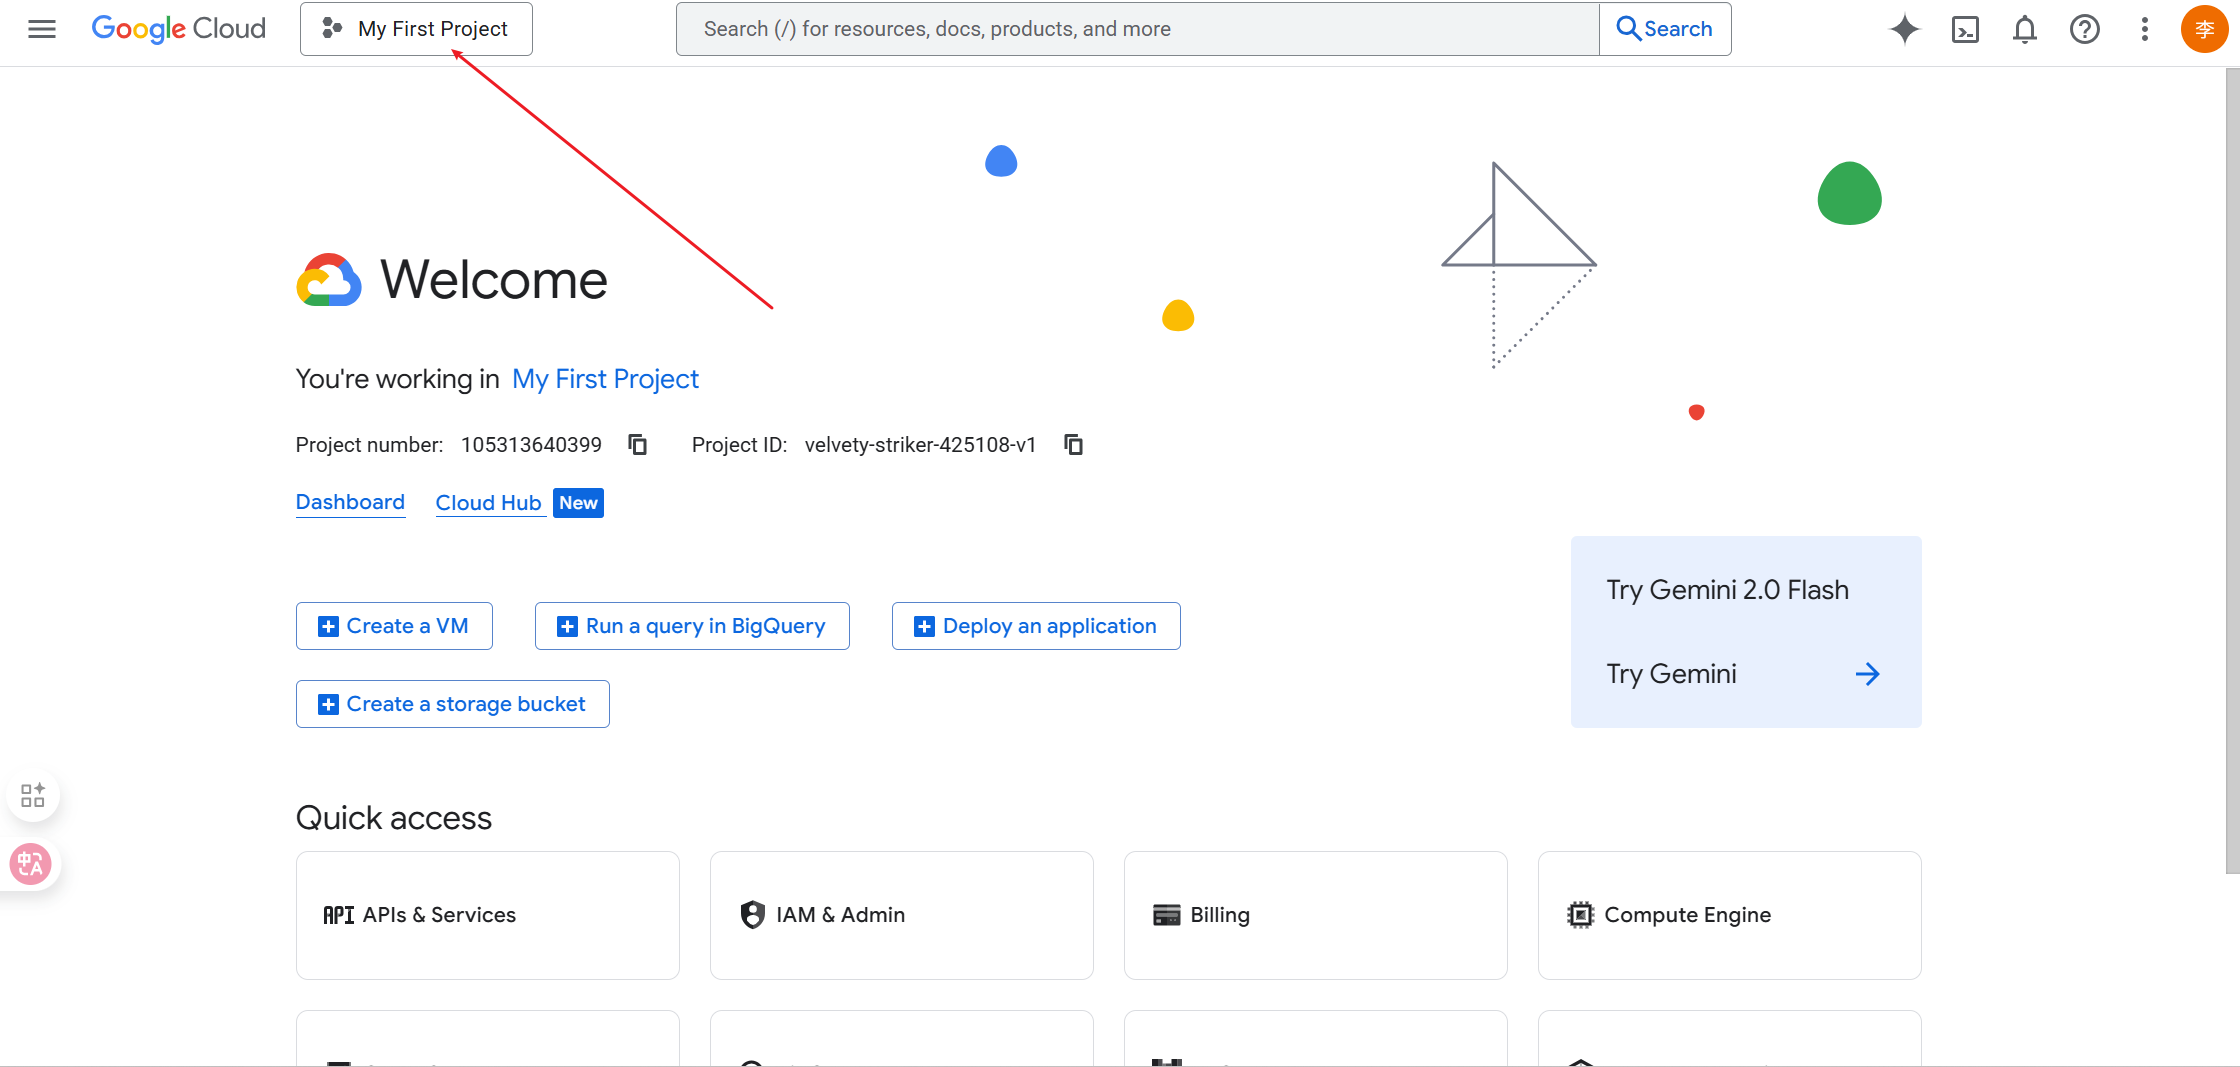
Task: Switch to the Dashboard tab
Action: (x=350, y=502)
